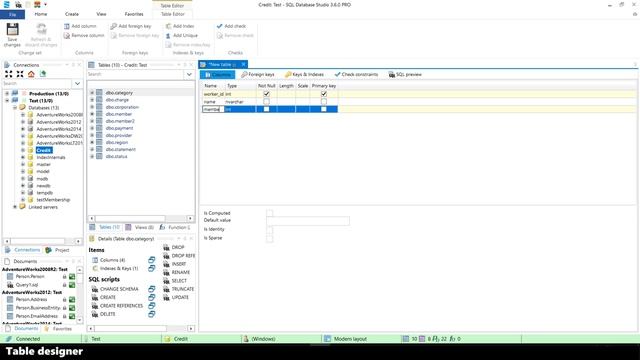Click the Default value input field
Screen dimensions: 640x360
click(308, 221)
